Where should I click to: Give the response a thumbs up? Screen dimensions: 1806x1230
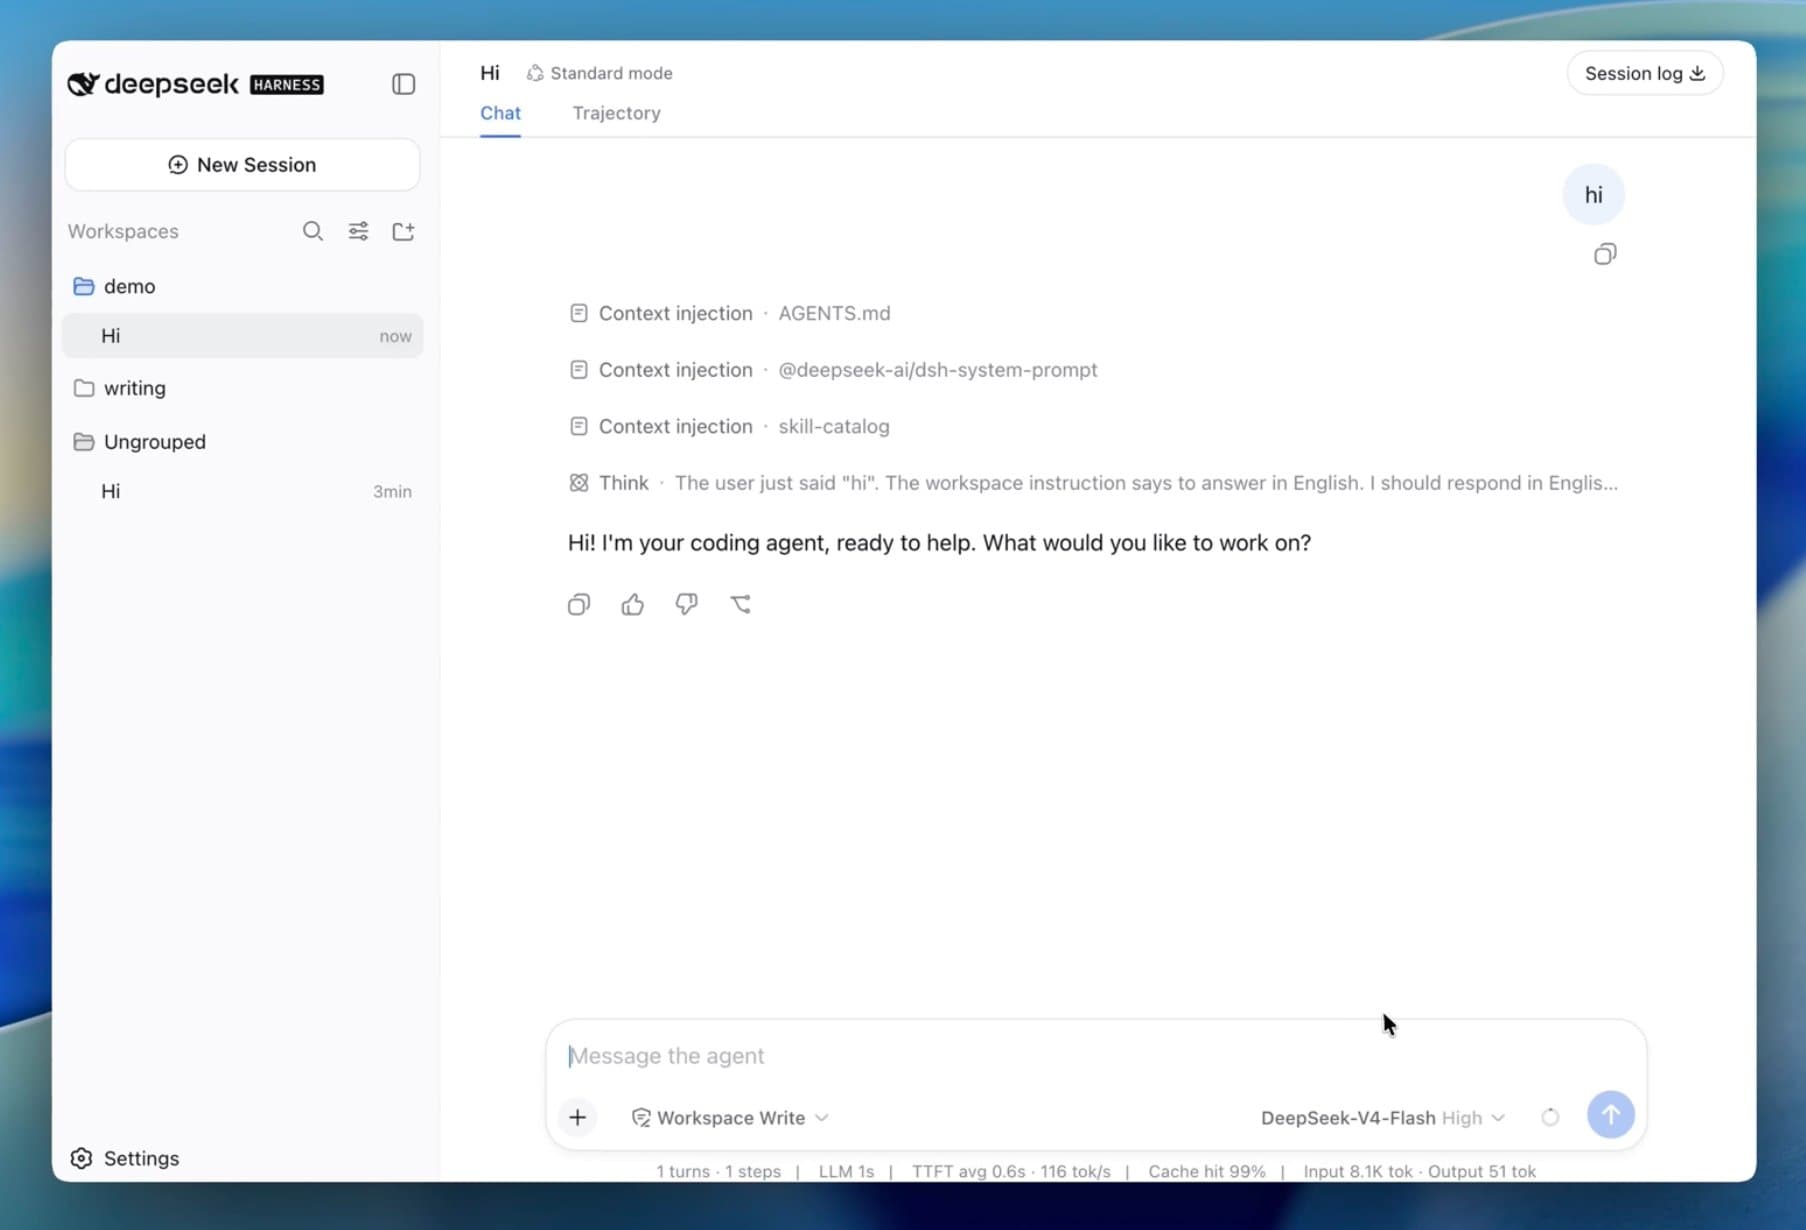tap(633, 604)
